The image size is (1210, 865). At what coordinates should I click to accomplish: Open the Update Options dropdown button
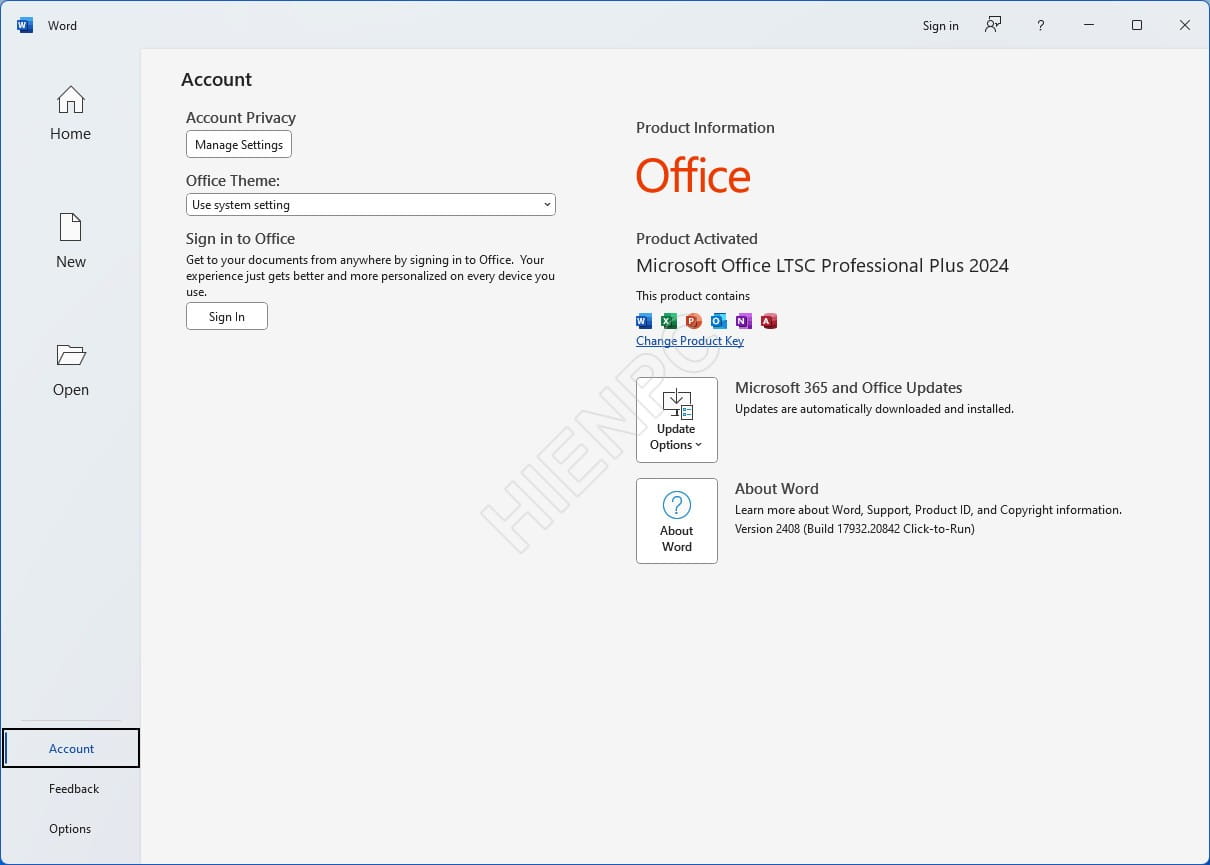click(x=677, y=420)
